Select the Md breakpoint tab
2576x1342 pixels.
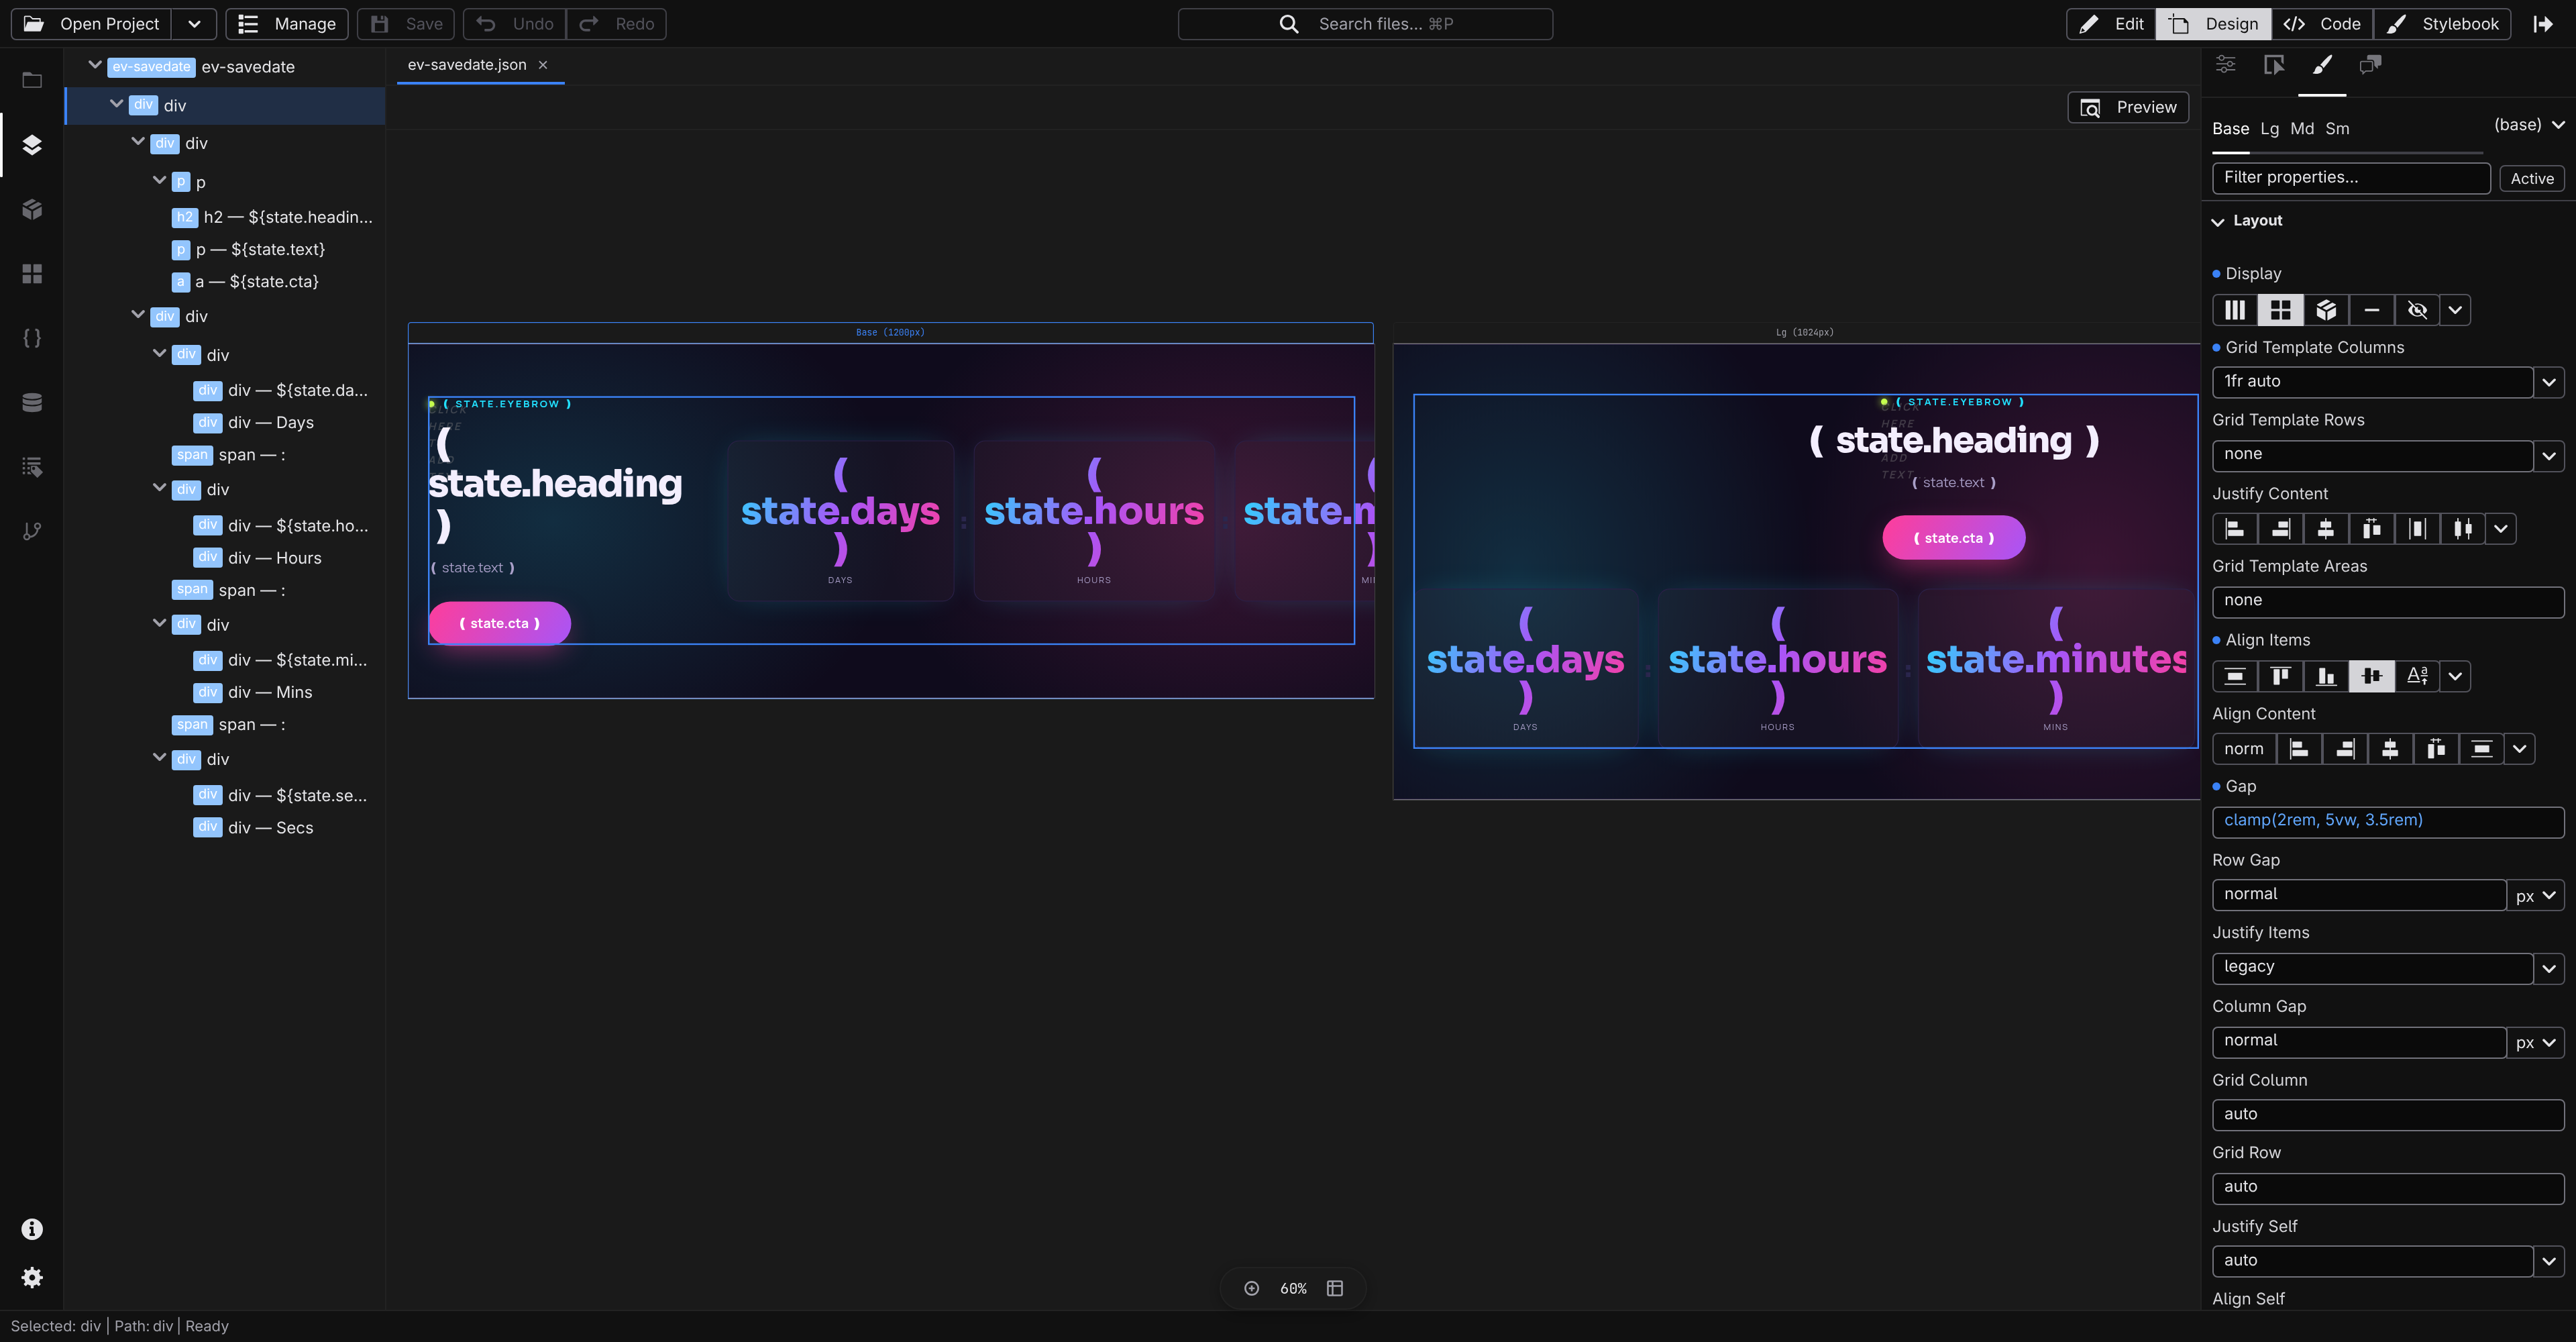point(2302,129)
